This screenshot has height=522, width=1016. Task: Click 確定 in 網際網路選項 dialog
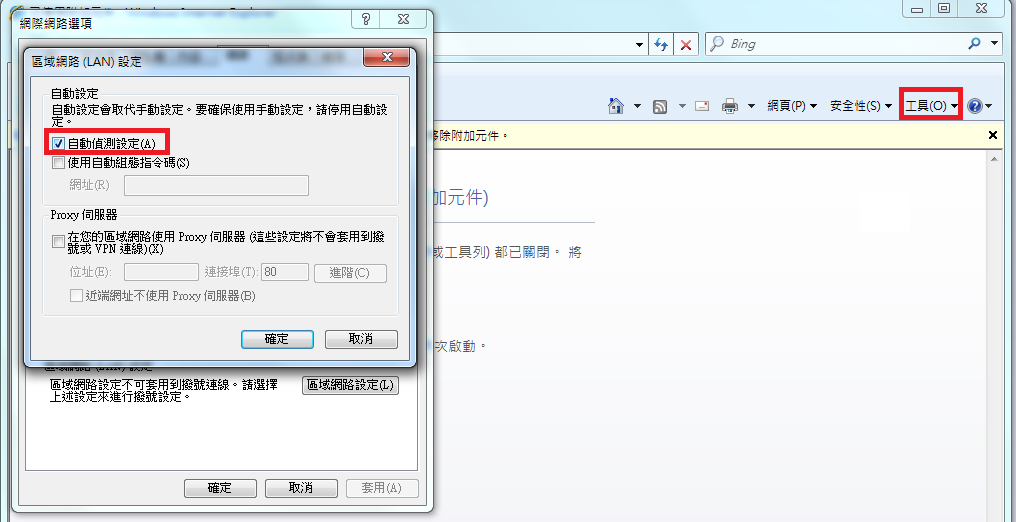220,488
